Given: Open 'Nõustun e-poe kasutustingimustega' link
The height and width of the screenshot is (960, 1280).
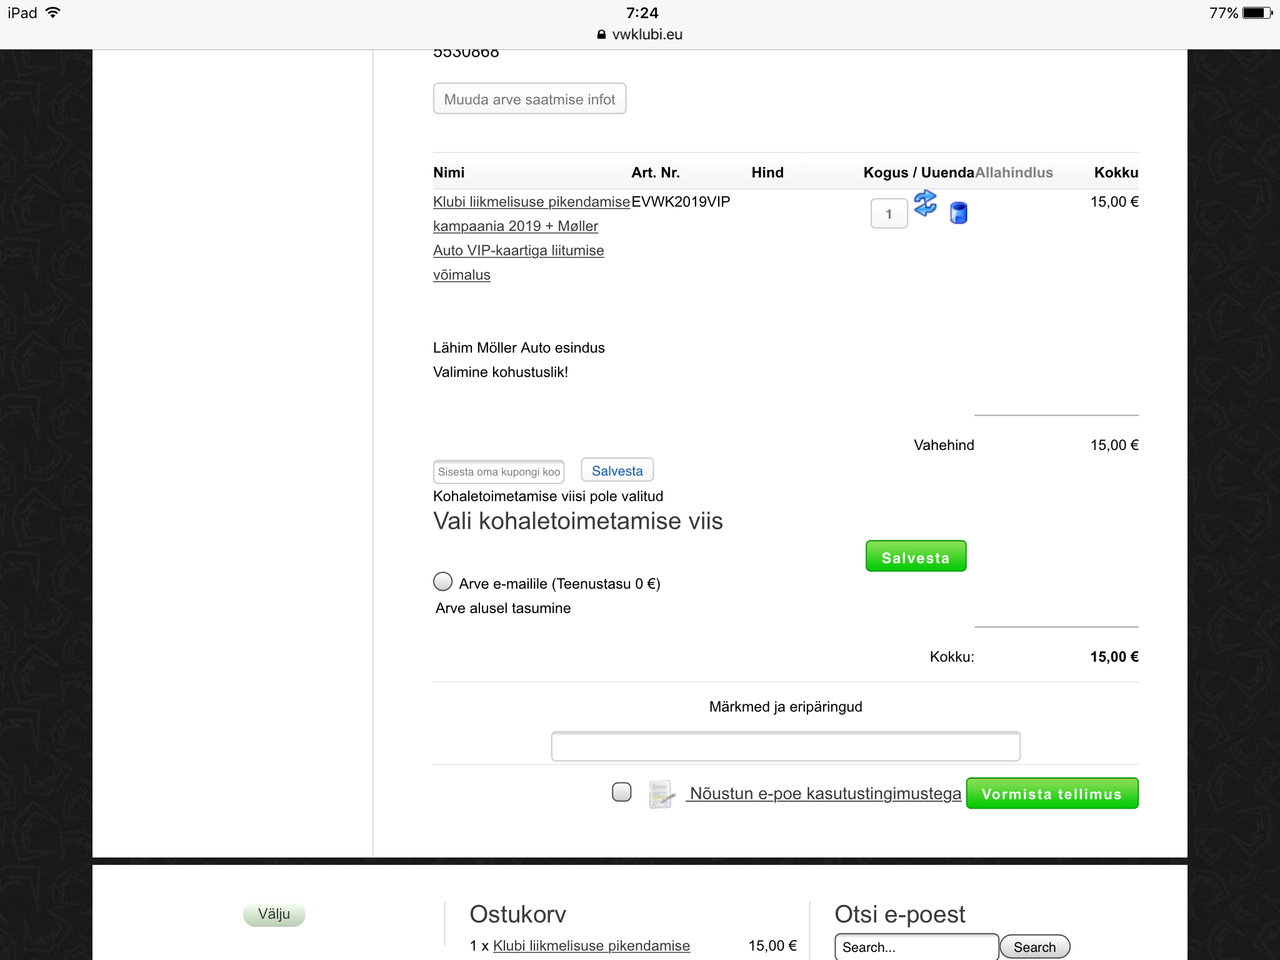Looking at the screenshot, I should tap(825, 794).
